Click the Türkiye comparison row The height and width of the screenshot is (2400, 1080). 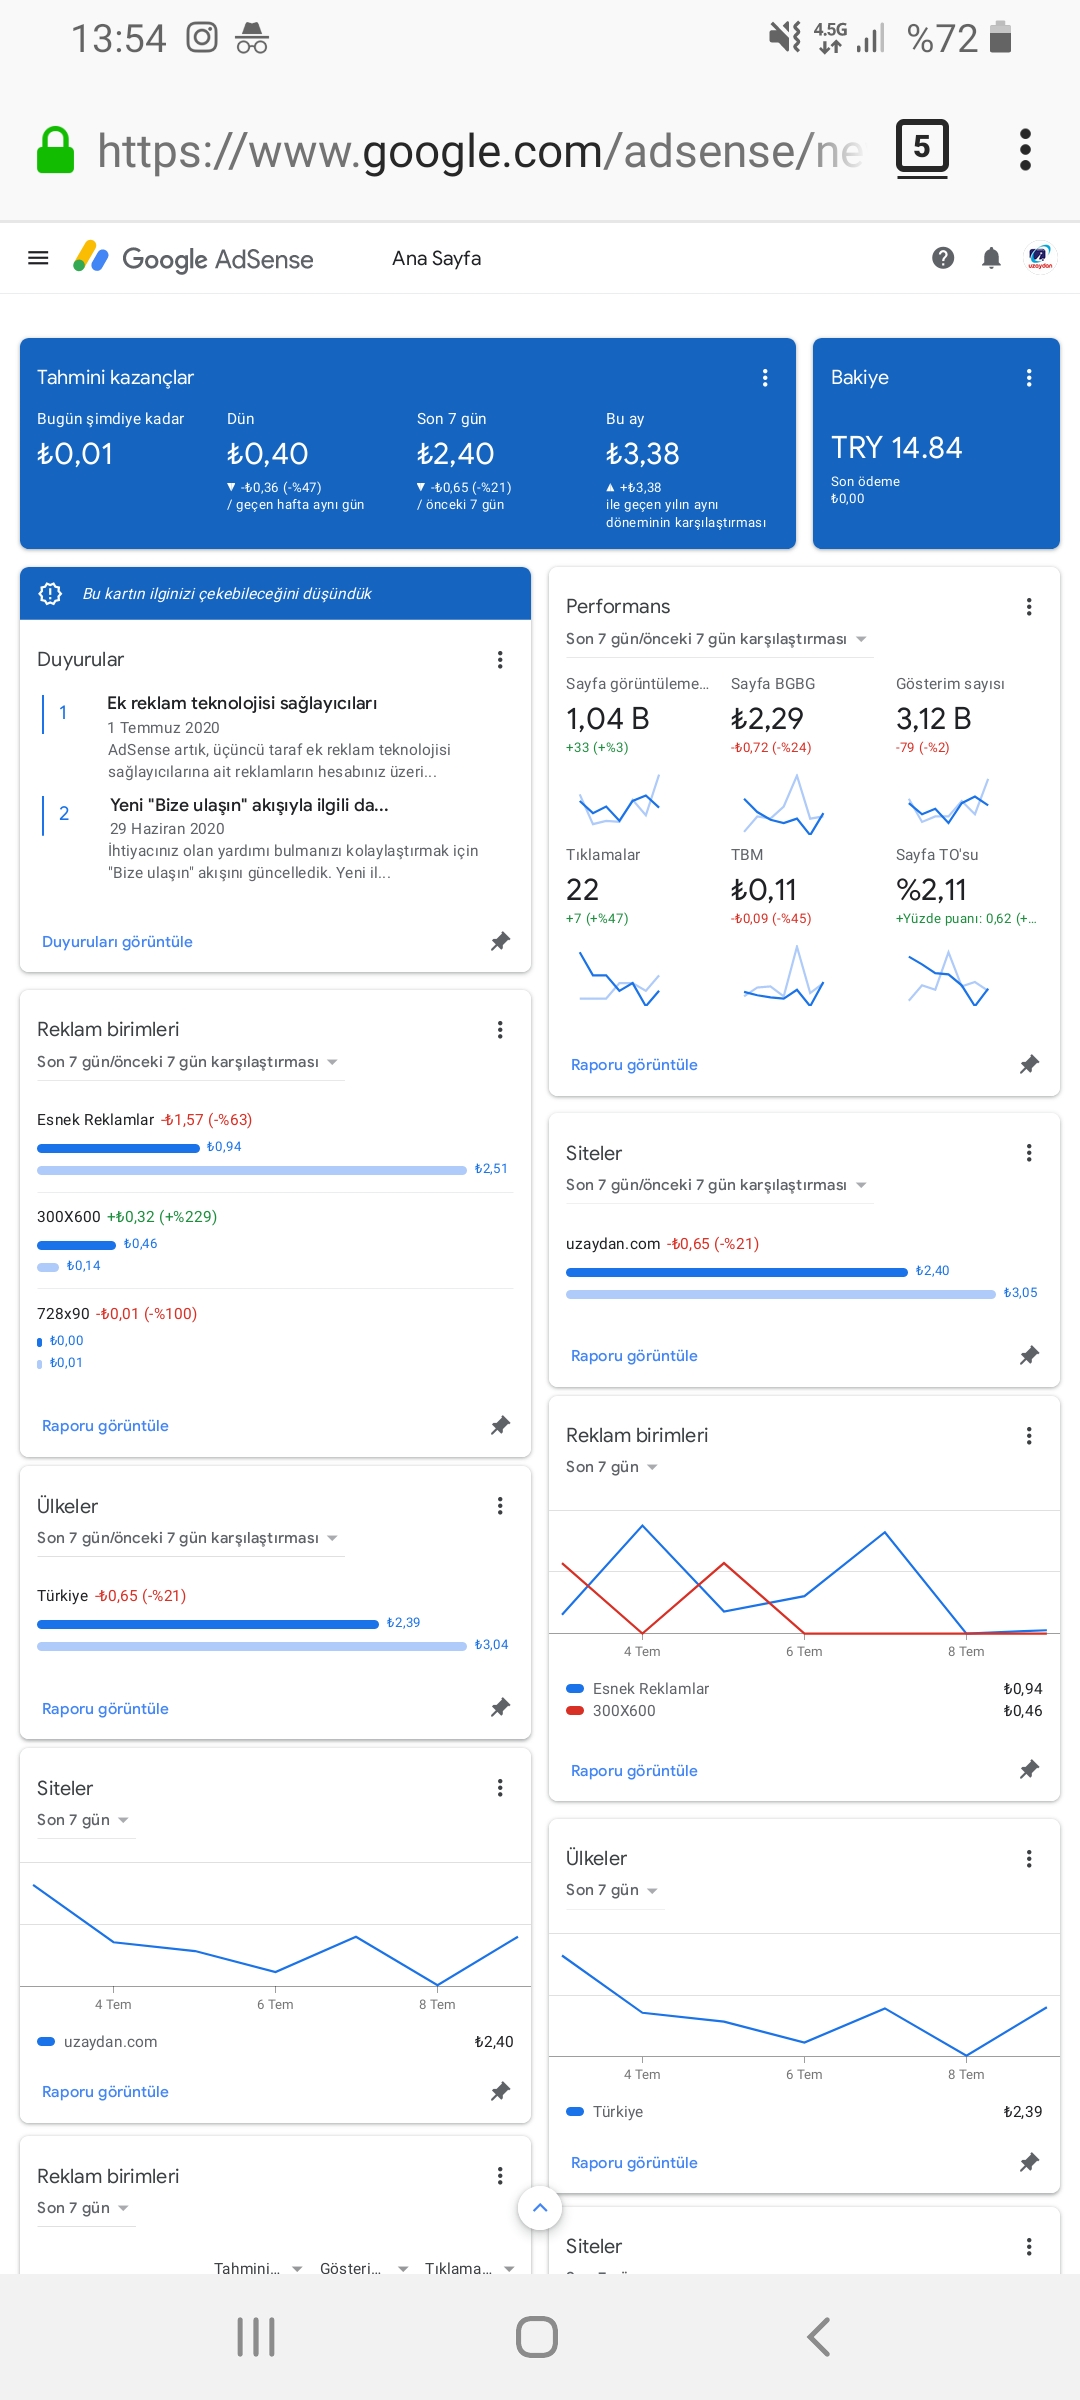[274, 1620]
